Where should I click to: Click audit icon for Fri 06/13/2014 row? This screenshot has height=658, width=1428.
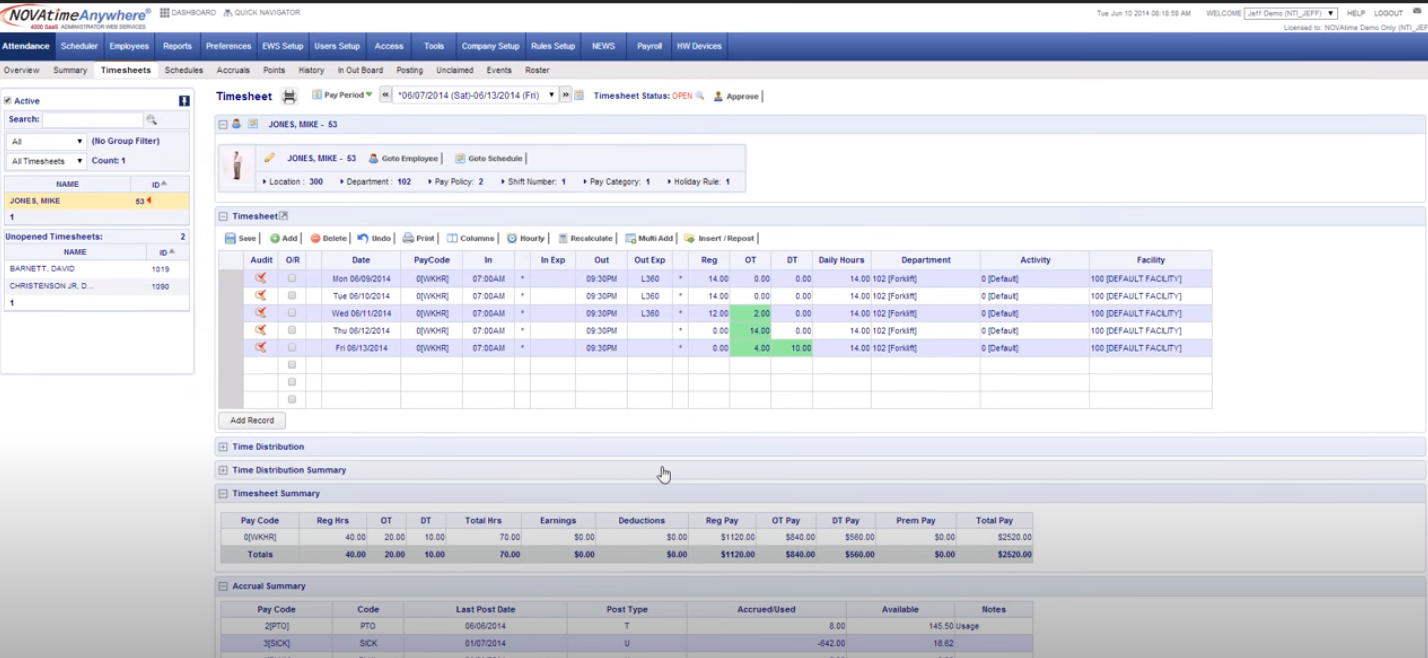point(261,347)
